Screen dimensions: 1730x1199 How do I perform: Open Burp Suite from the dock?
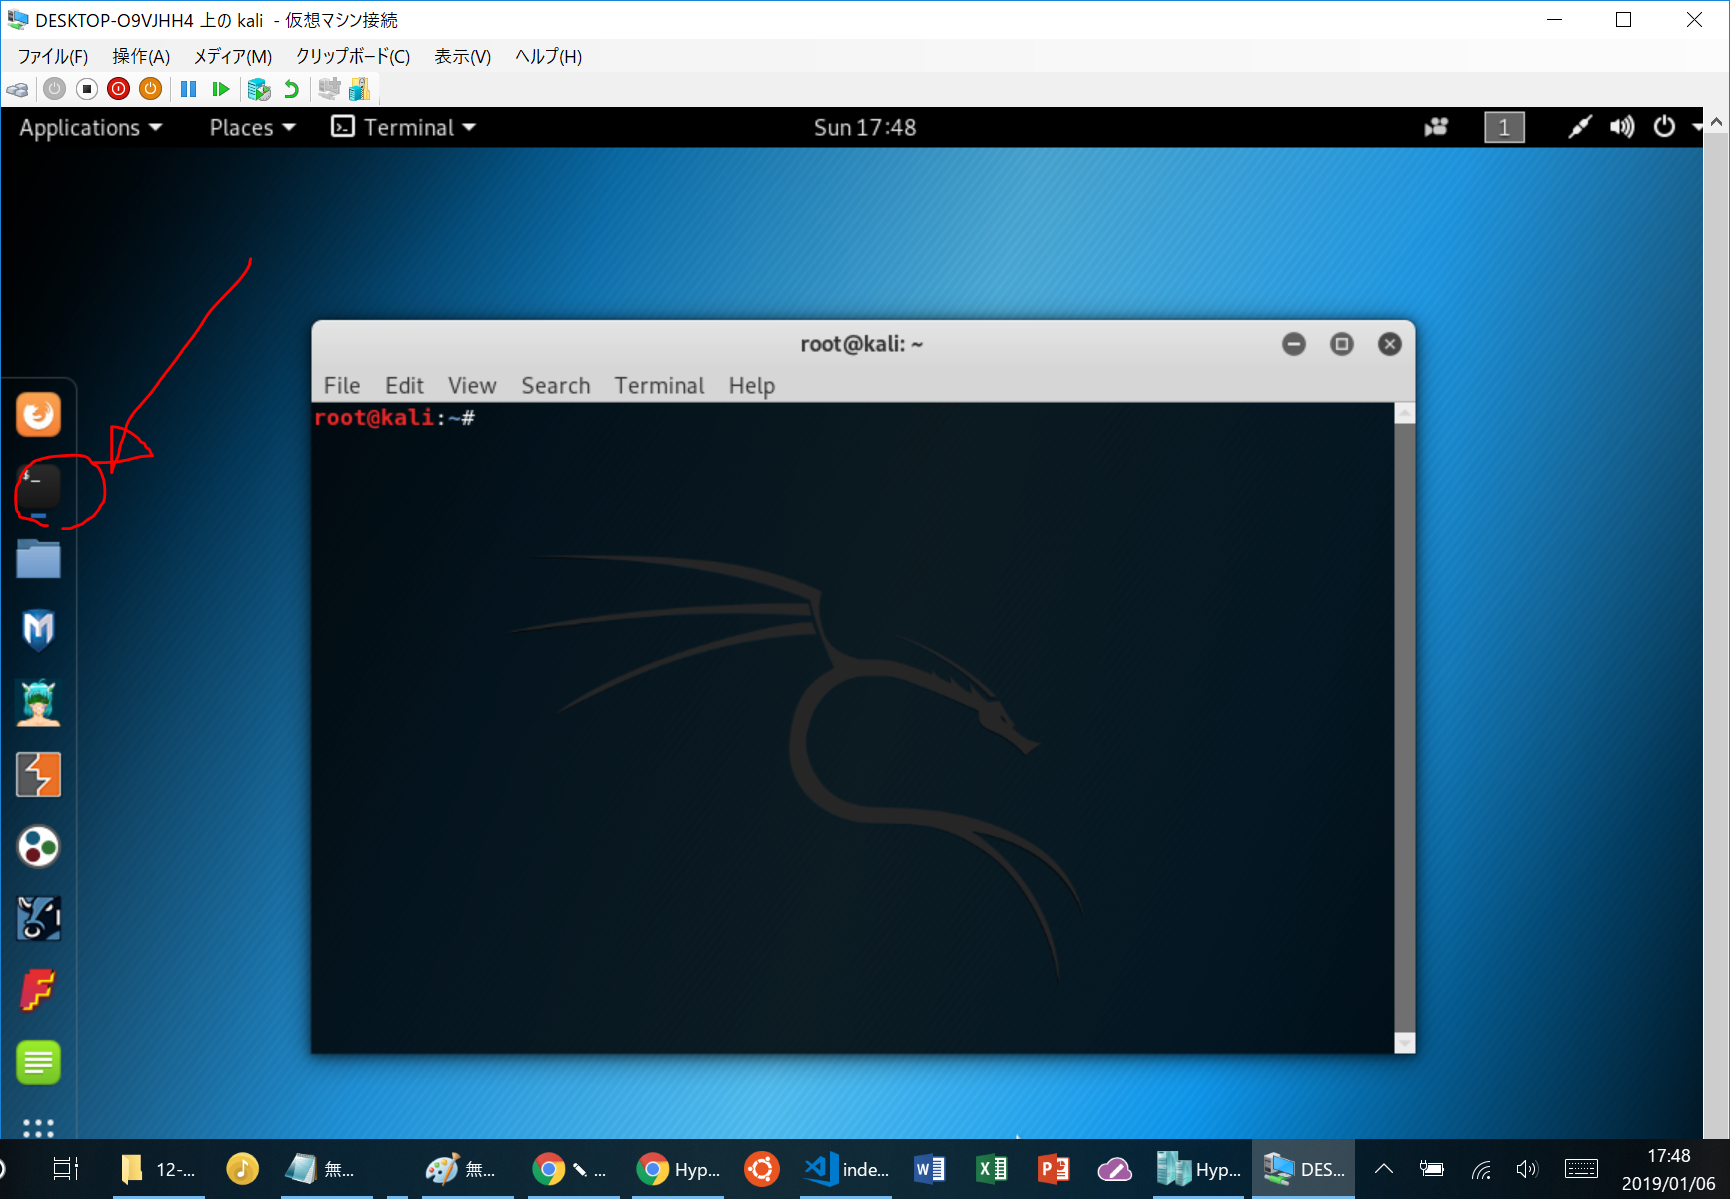39,775
